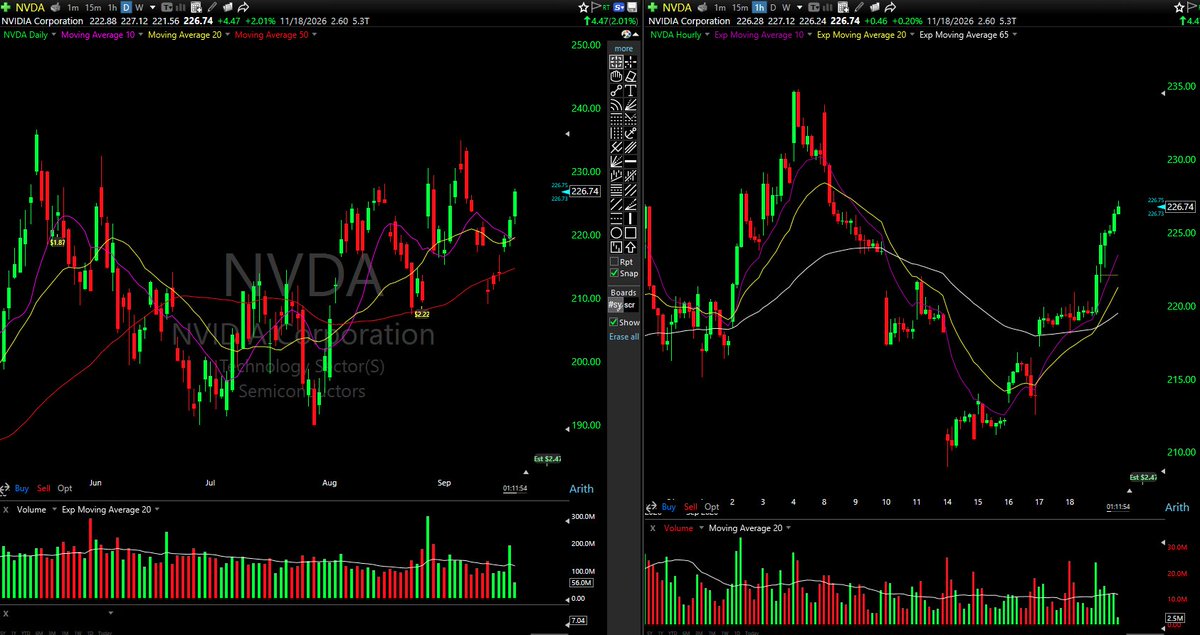Select the Fibonacci arcs drawing tool
This screenshot has height=635, width=1200.
pos(616,104)
